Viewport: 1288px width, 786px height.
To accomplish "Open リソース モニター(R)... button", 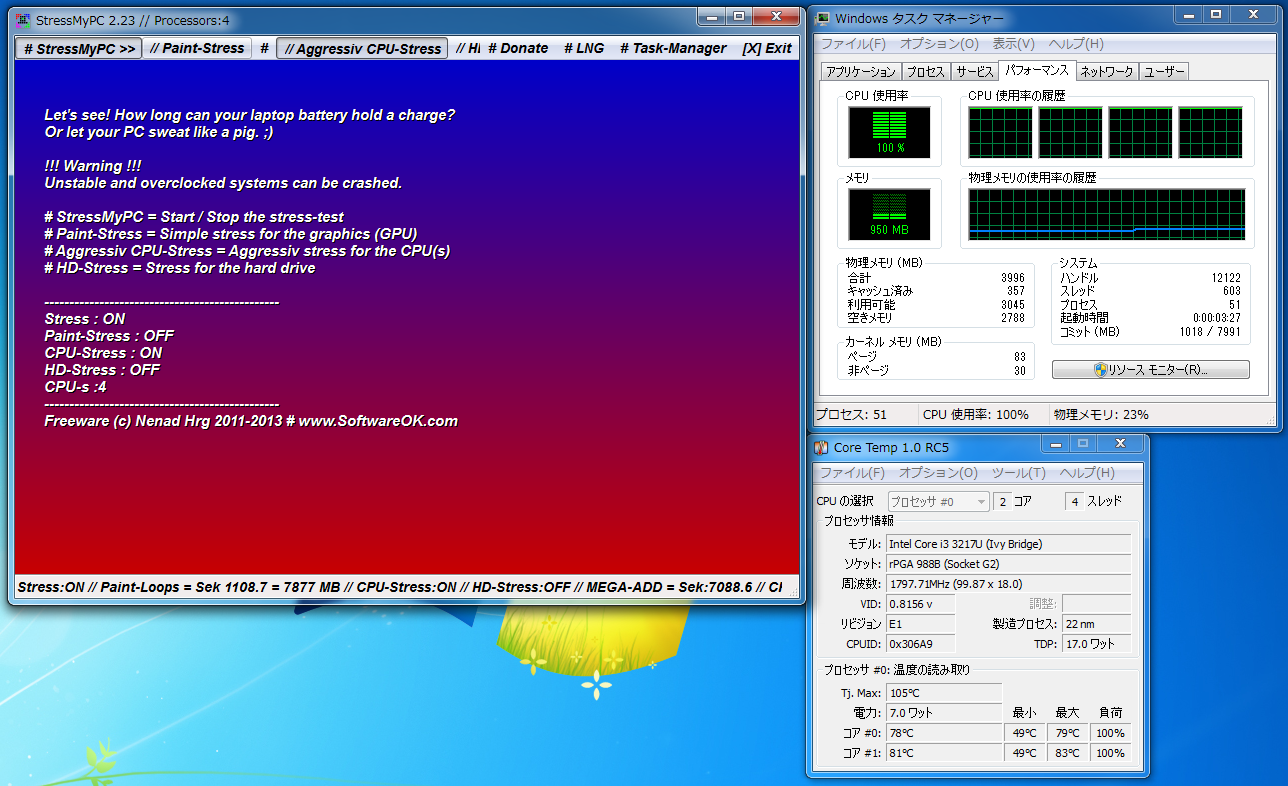I will point(1150,370).
